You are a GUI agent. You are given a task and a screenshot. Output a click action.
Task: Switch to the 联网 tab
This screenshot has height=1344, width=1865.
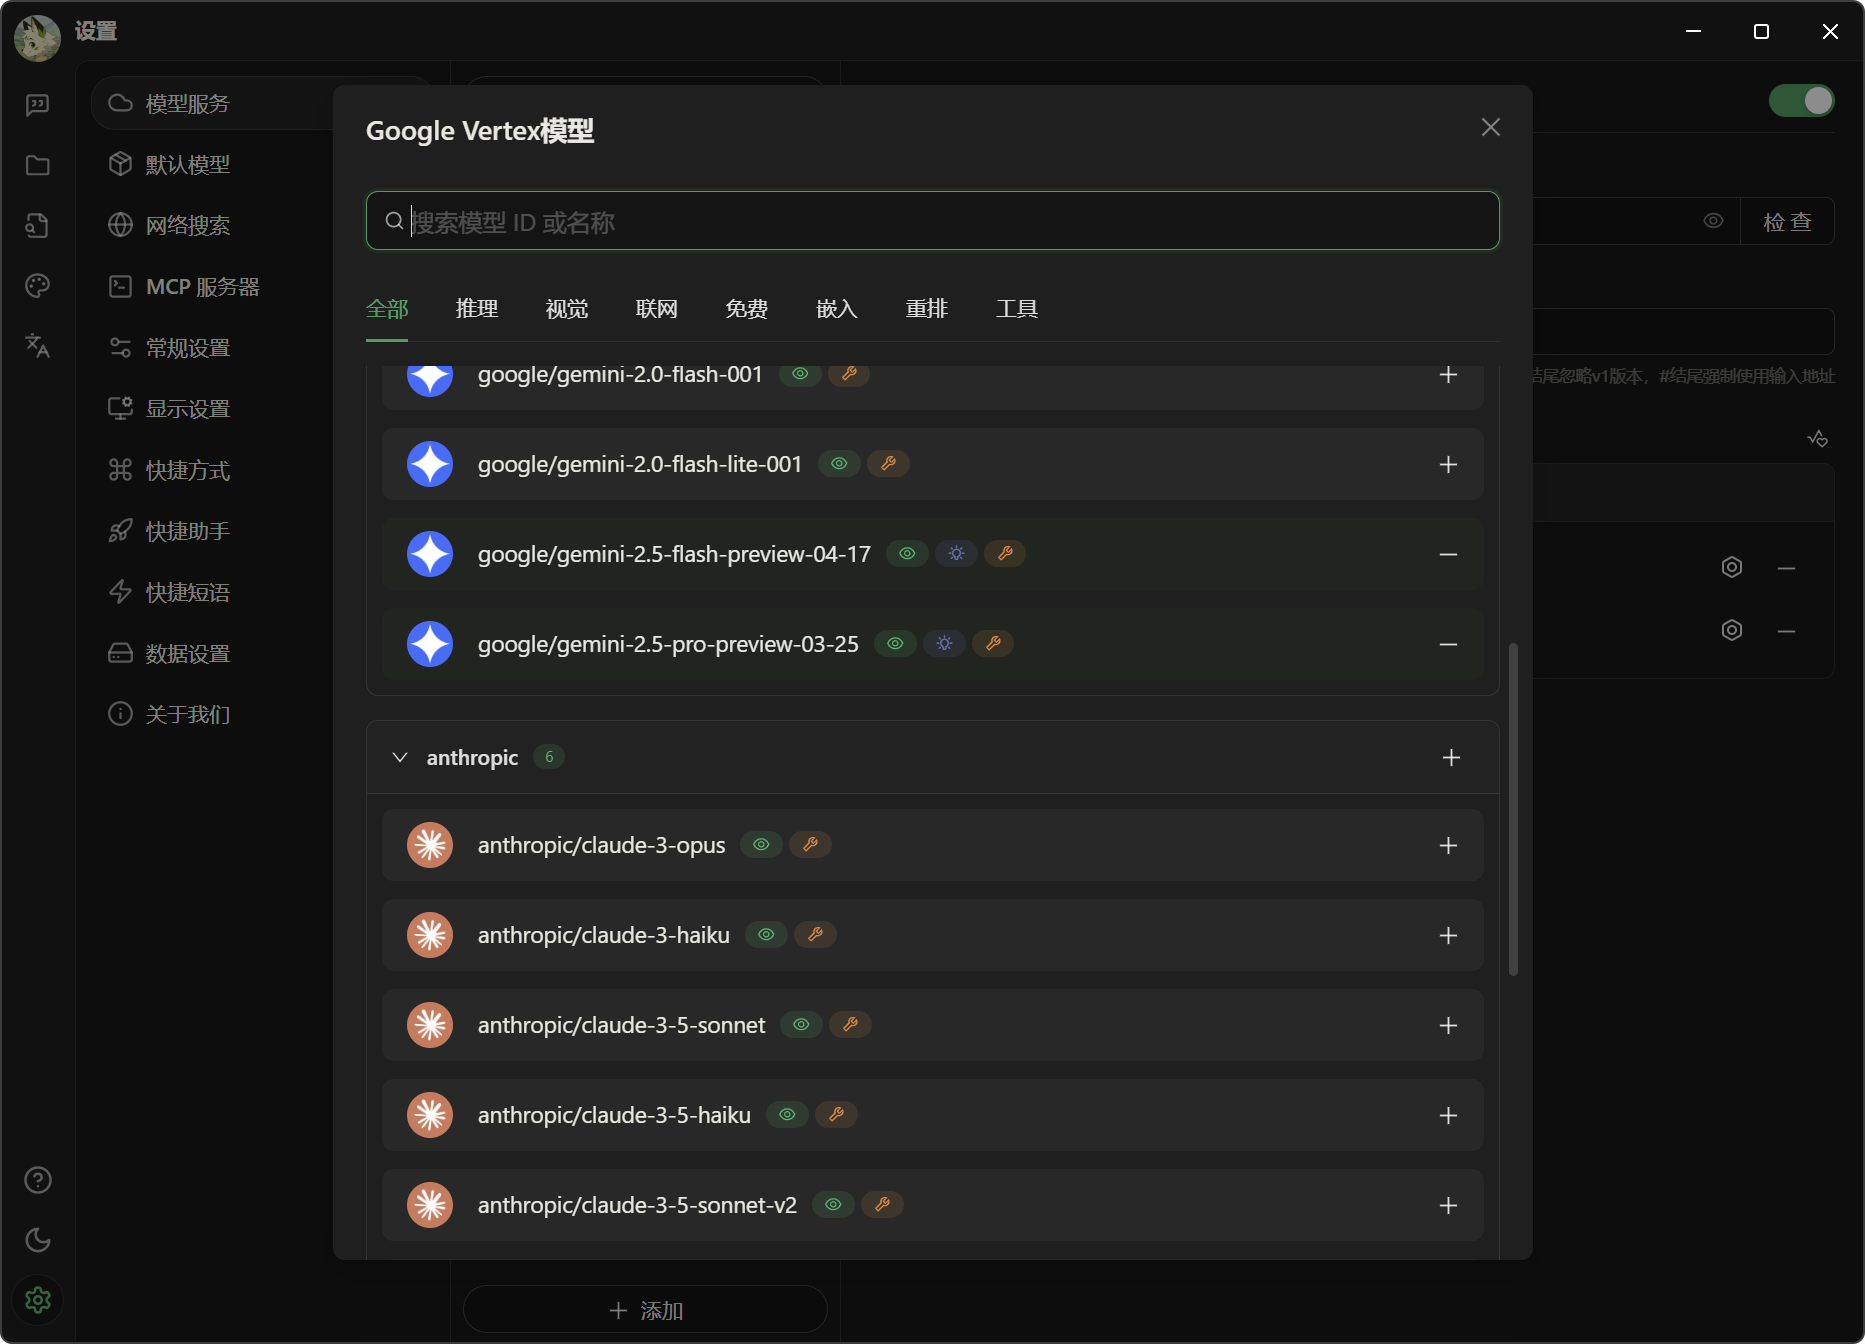(657, 309)
